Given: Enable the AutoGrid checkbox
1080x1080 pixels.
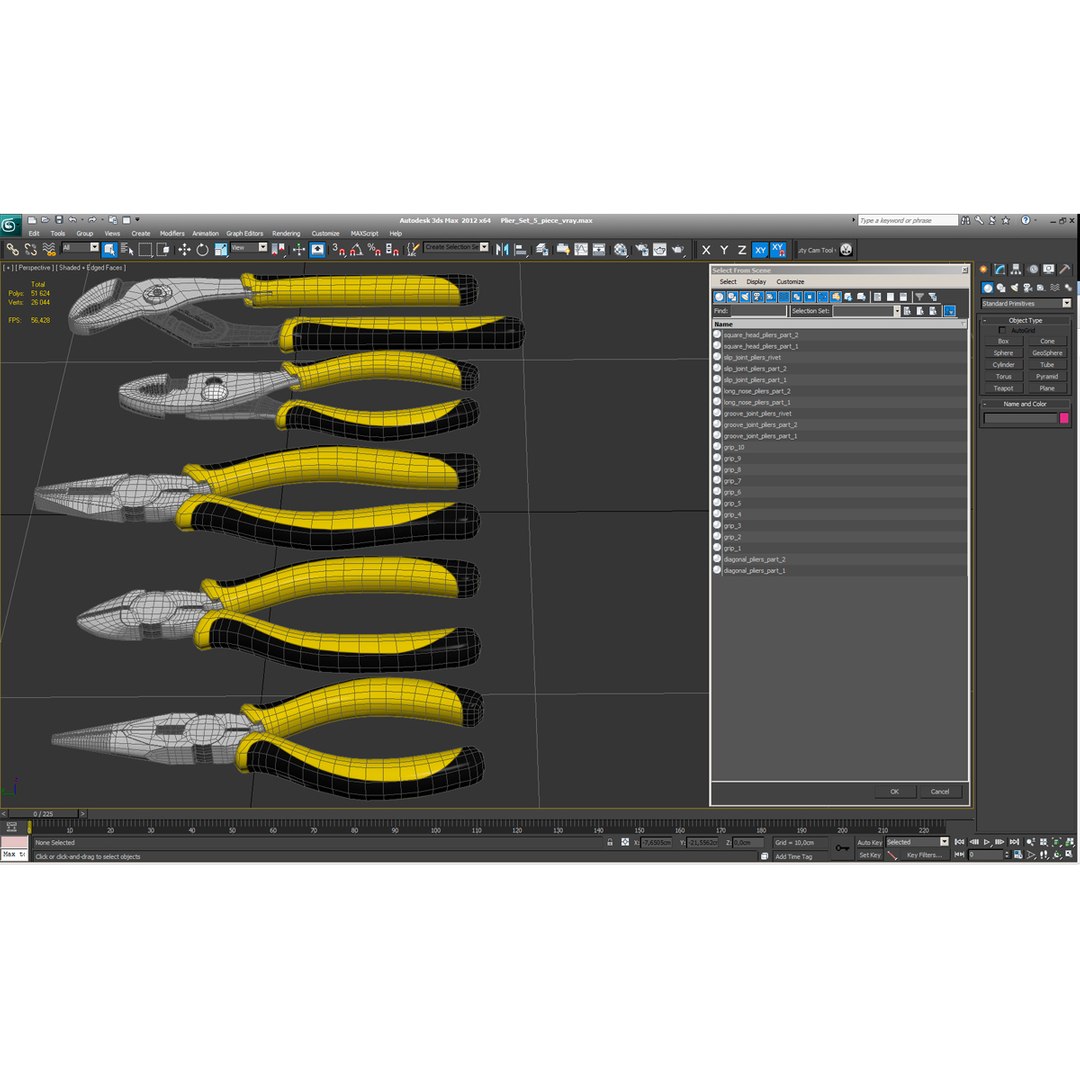Looking at the screenshot, I should coord(1002,331).
